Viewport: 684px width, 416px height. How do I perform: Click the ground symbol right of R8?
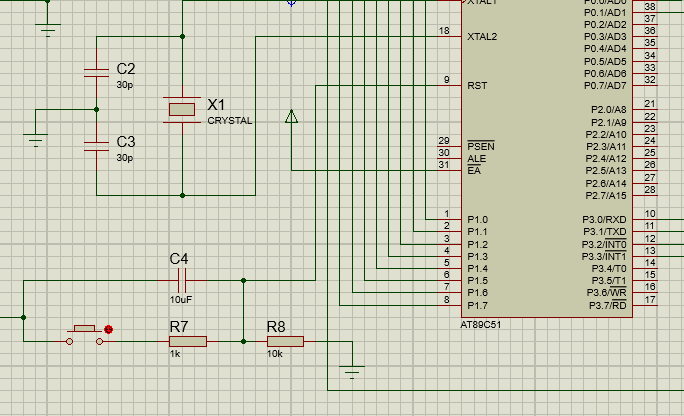point(351,373)
